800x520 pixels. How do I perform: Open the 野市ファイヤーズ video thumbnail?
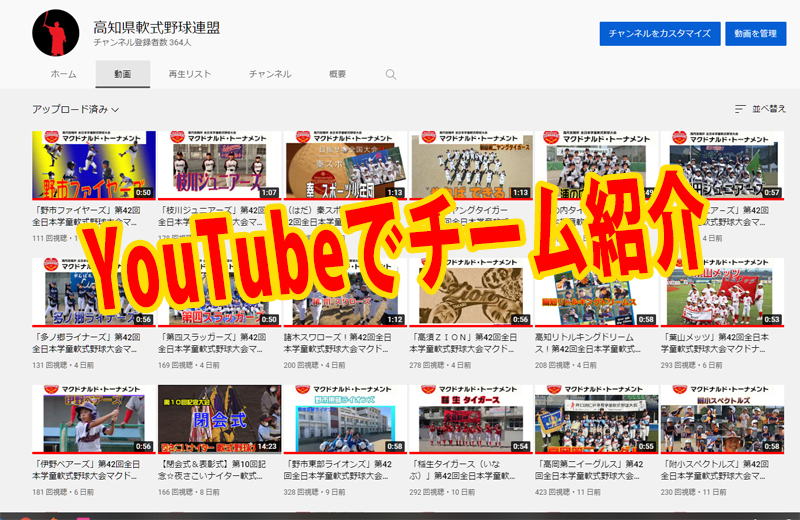[94, 165]
